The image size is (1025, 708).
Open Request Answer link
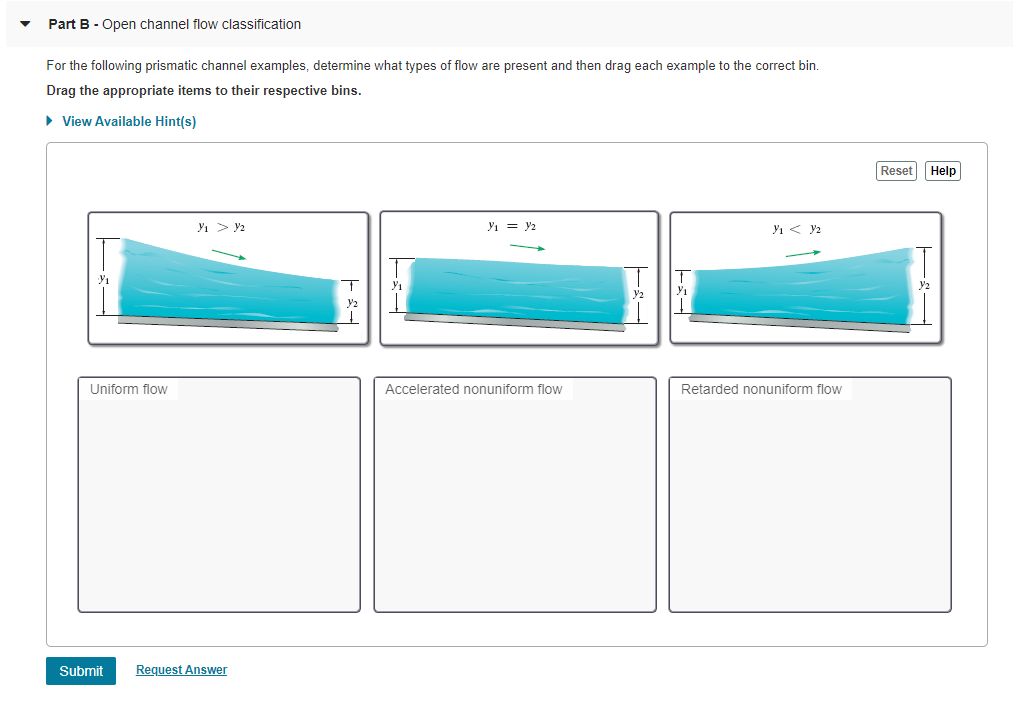(x=181, y=669)
